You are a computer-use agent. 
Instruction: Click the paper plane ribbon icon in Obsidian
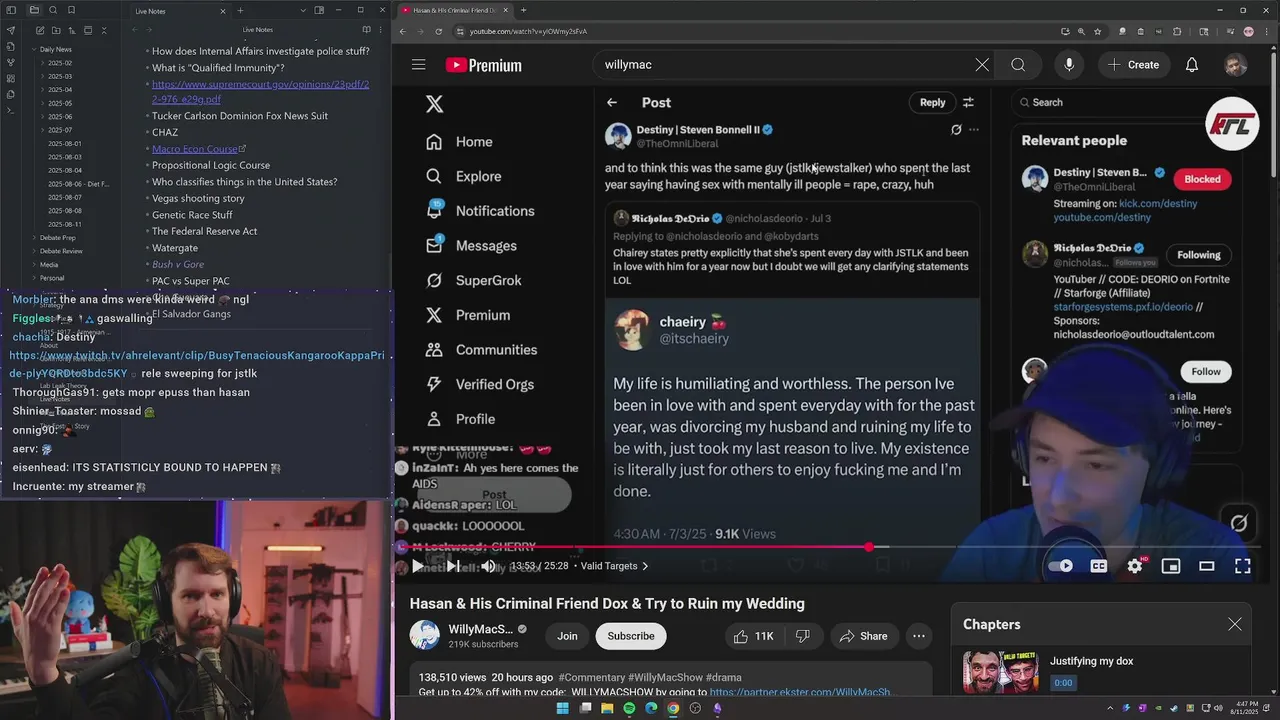pyautogui.click(x=11, y=30)
